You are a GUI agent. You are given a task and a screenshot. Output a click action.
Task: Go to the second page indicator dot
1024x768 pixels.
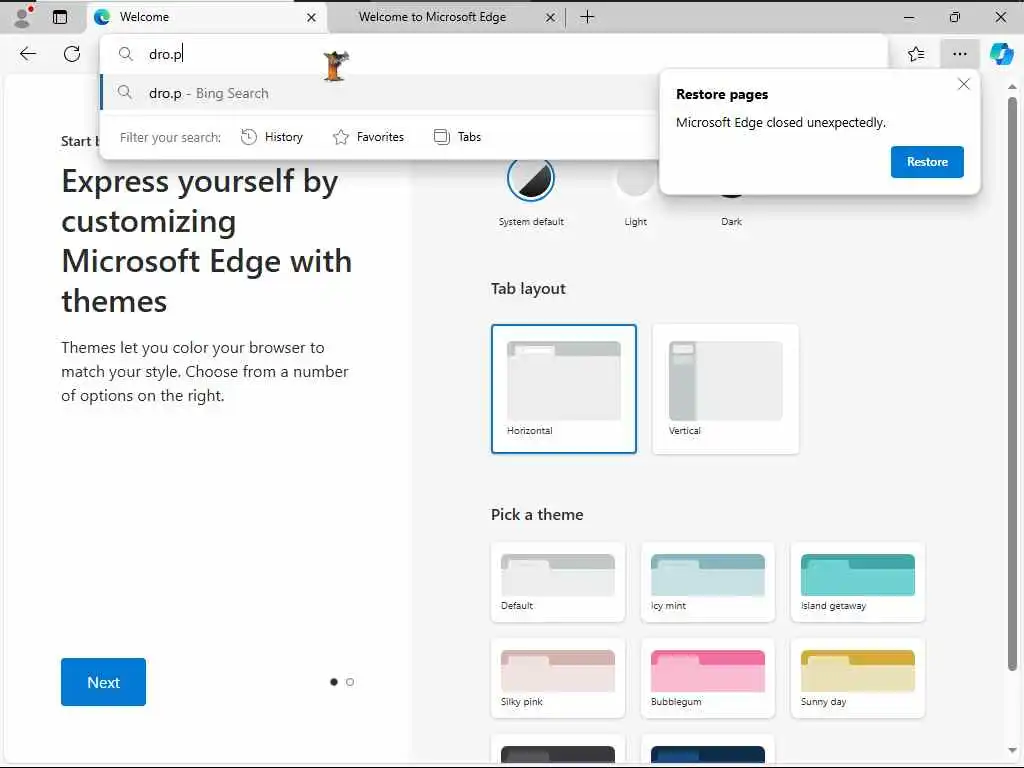click(x=350, y=682)
